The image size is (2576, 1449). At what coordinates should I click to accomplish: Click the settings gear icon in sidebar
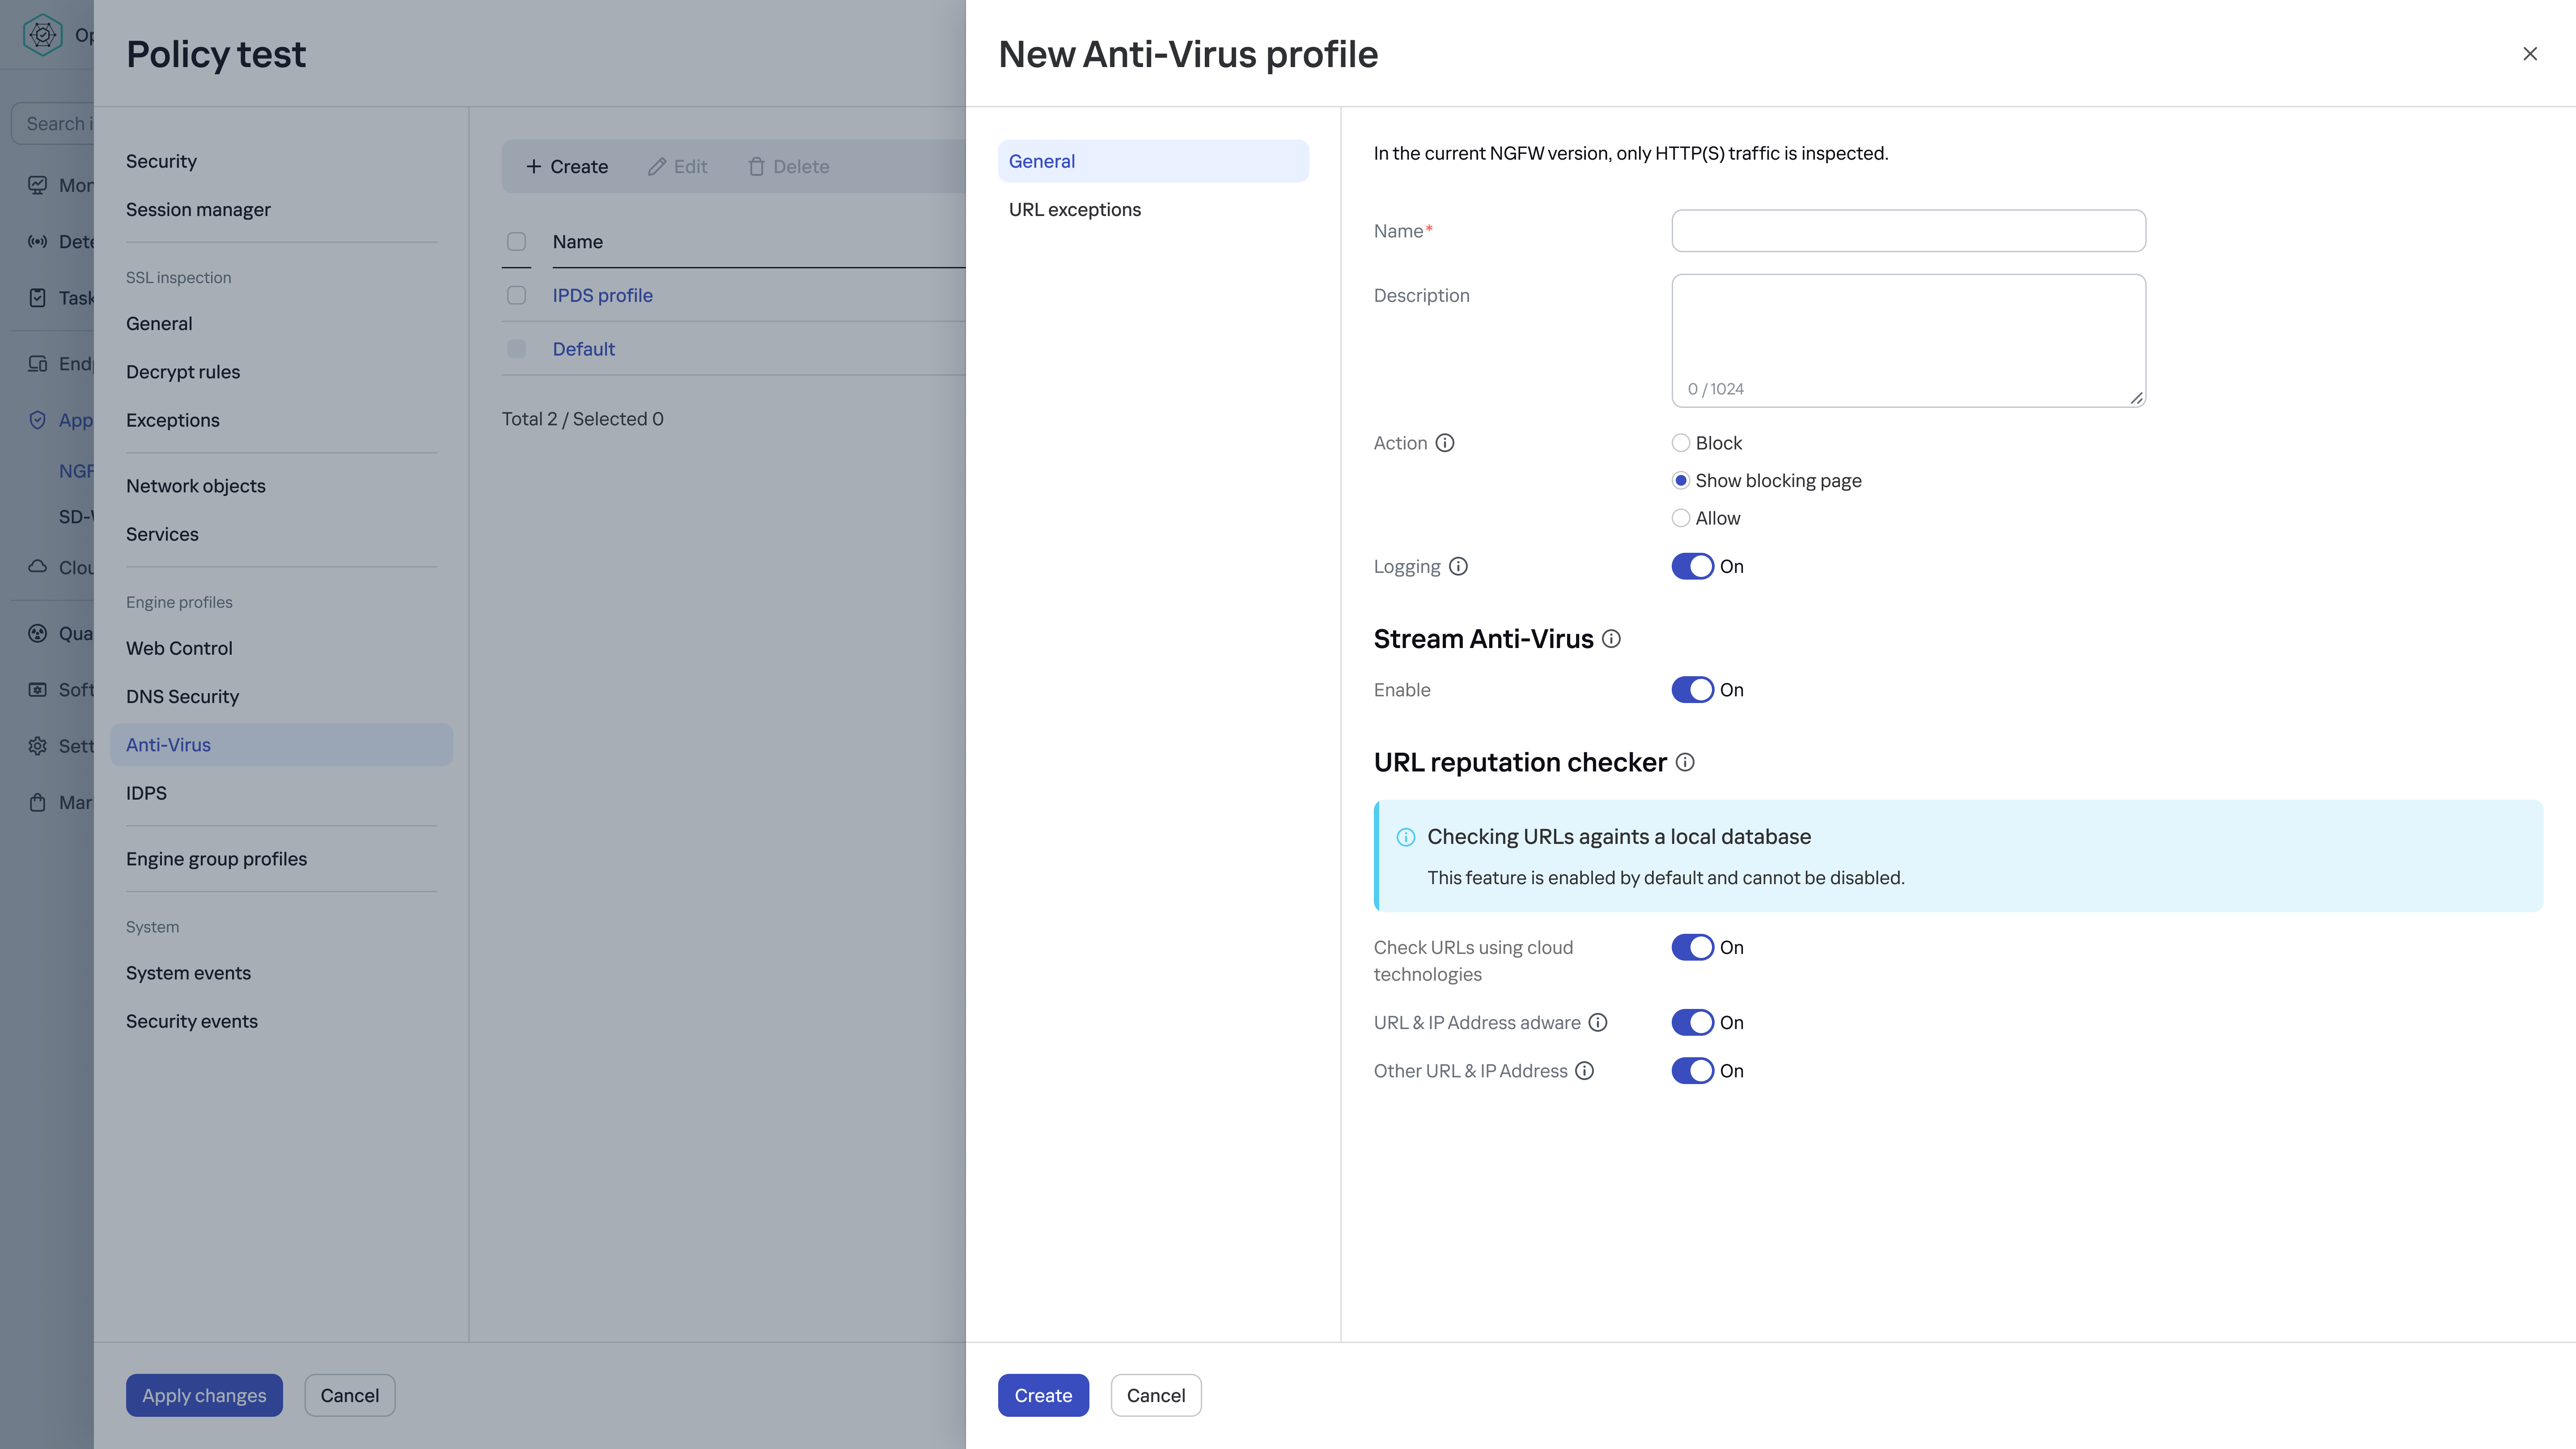click(x=38, y=746)
